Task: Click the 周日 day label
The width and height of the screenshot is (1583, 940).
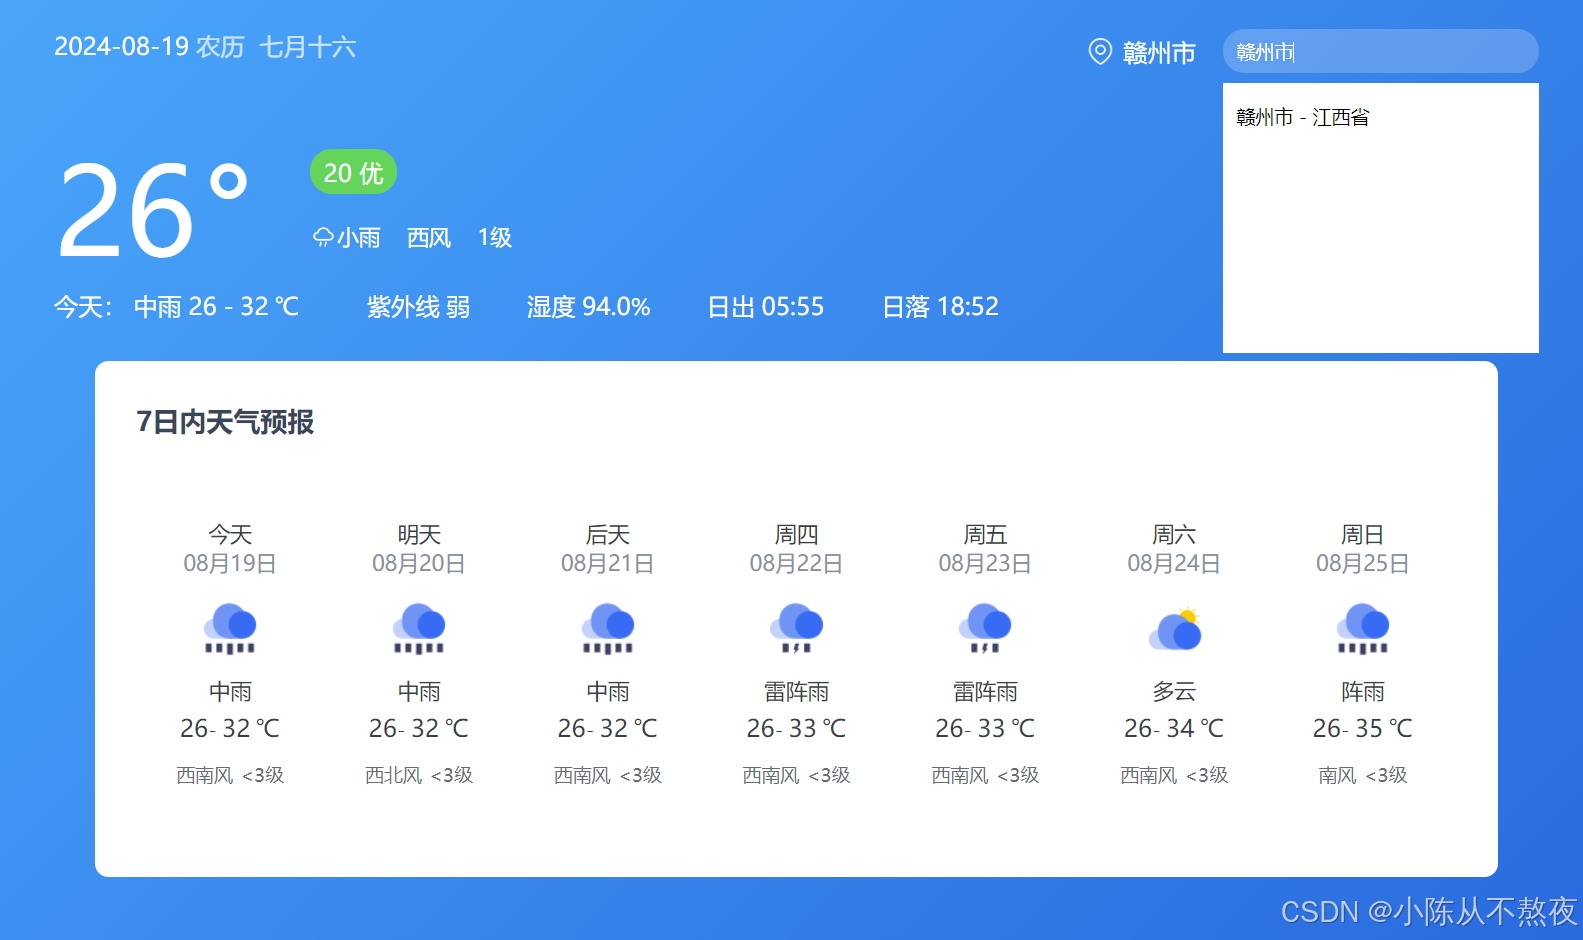Action: [x=1363, y=535]
